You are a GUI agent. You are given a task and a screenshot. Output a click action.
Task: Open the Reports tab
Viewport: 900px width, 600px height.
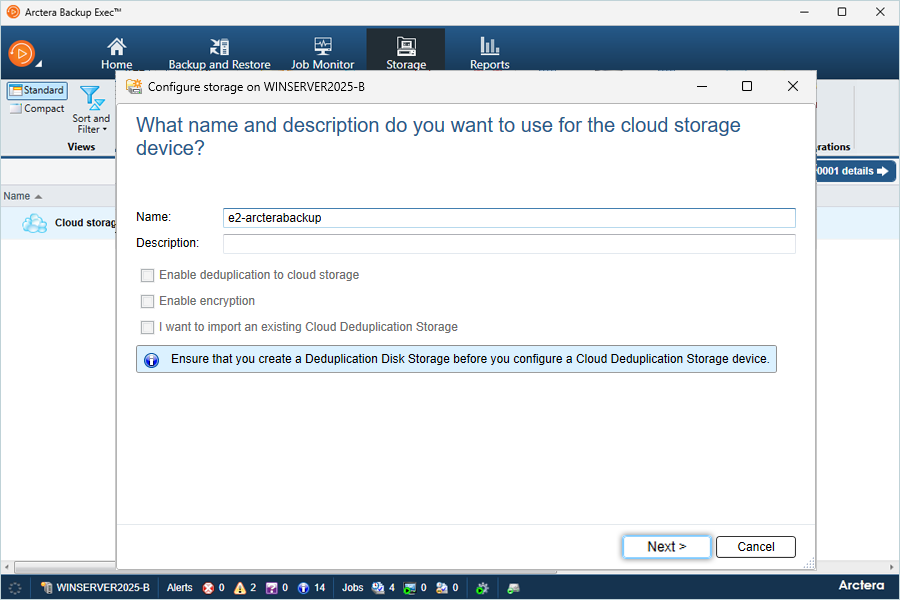(489, 54)
